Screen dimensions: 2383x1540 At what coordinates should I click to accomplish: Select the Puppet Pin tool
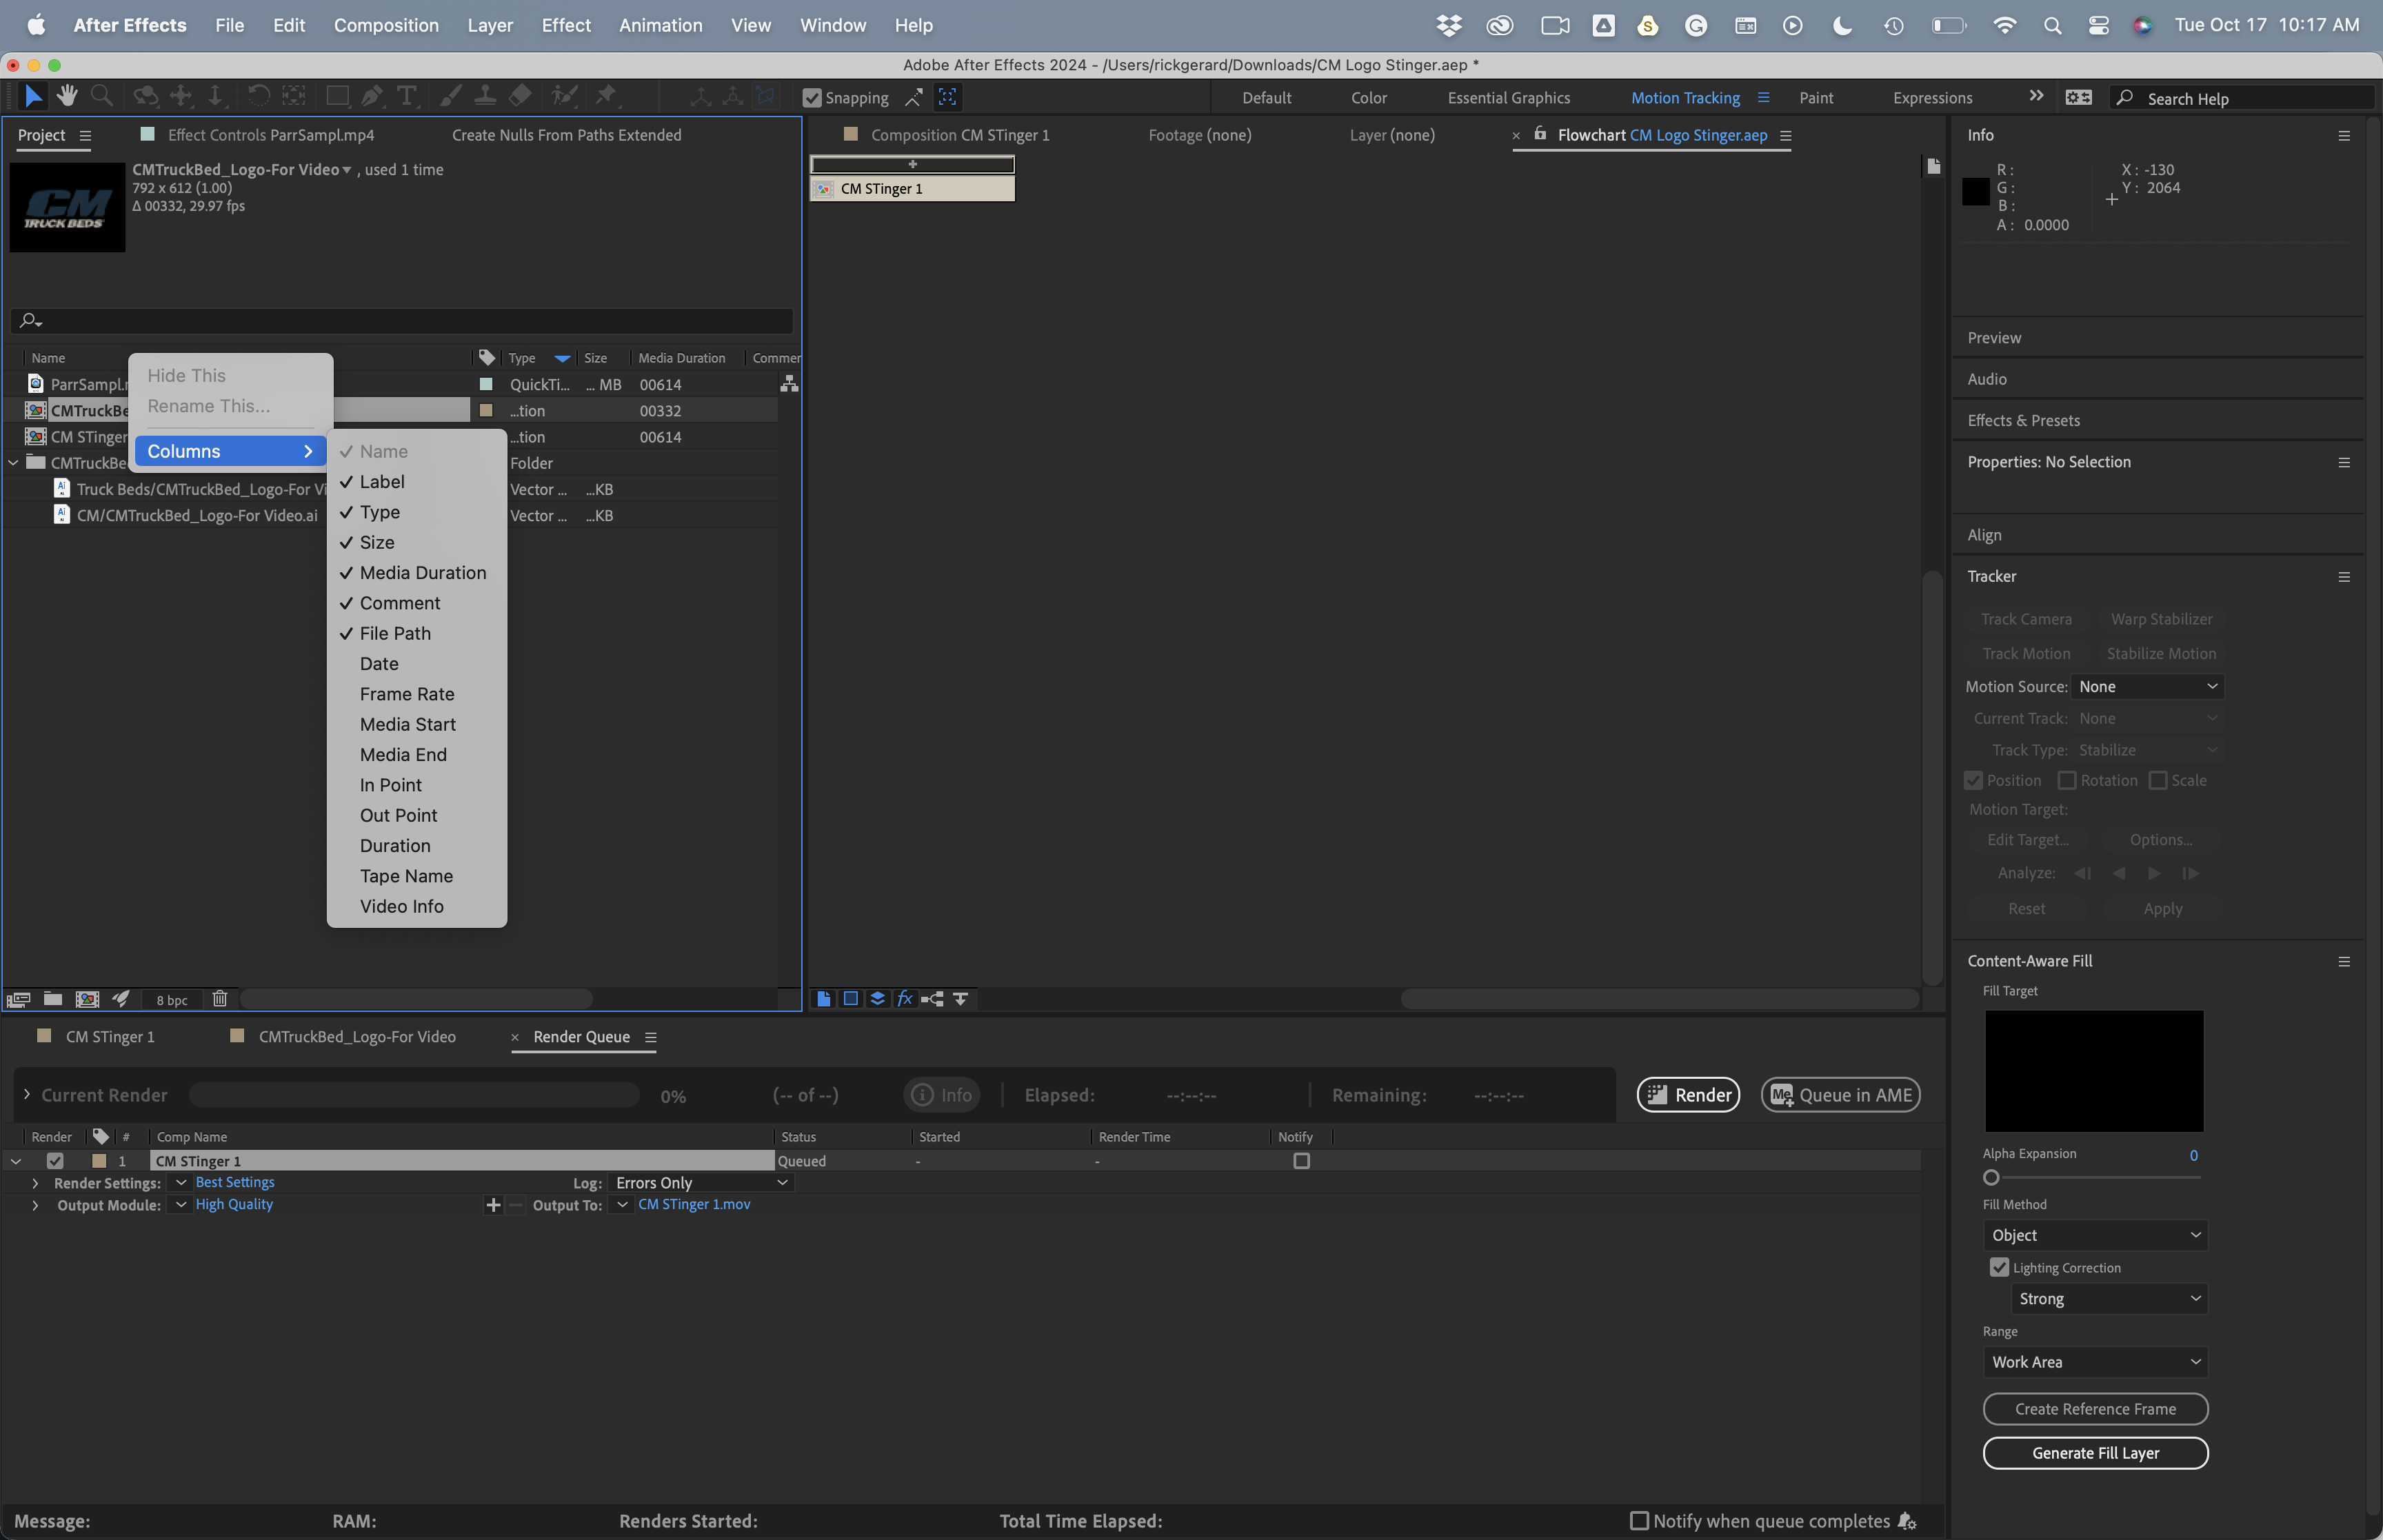pyautogui.click(x=606, y=96)
